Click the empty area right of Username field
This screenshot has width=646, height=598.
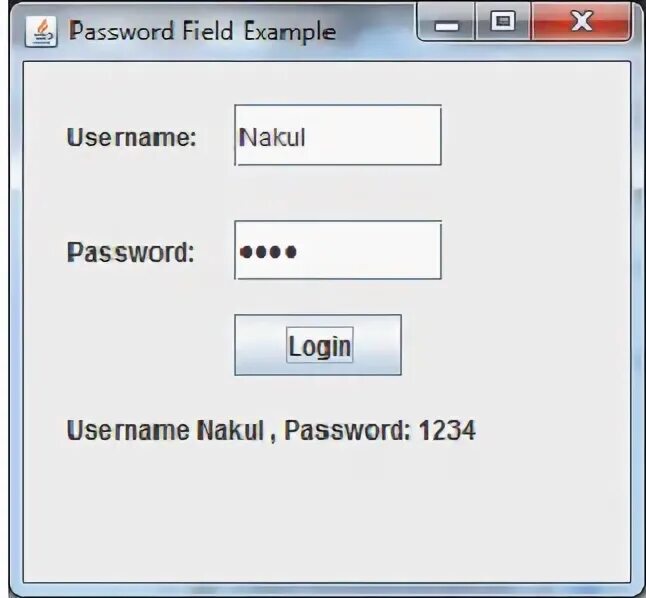[536, 135]
